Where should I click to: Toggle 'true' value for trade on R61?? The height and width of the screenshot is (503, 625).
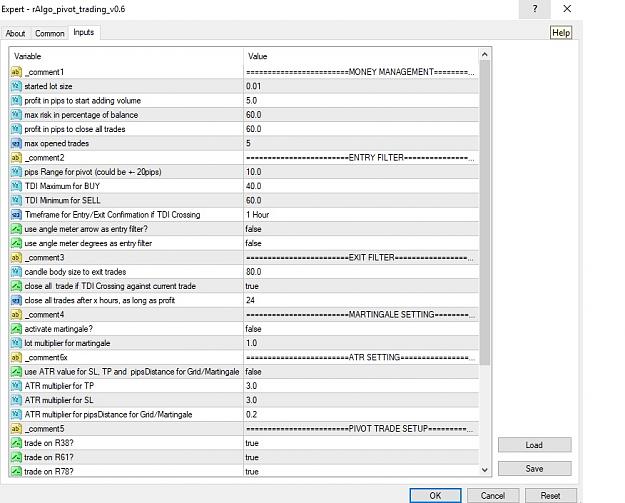tap(361, 458)
